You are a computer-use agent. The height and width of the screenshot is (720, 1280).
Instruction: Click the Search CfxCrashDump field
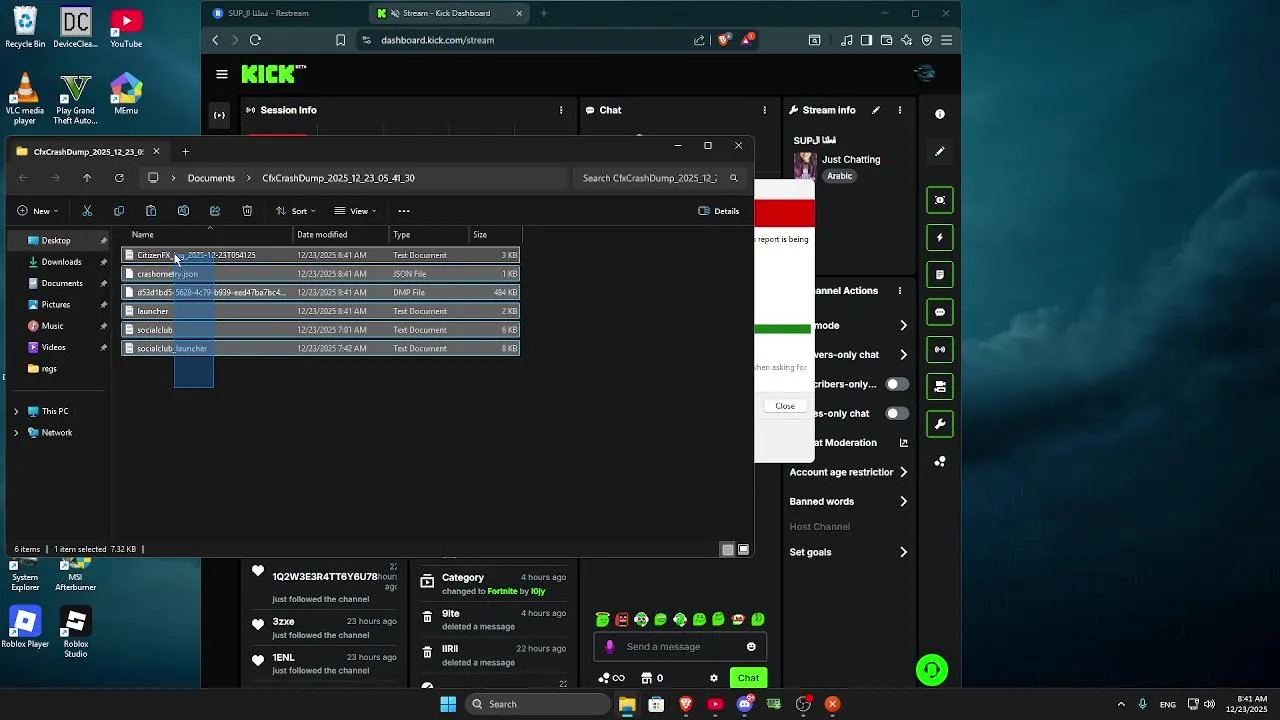(660, 178)
